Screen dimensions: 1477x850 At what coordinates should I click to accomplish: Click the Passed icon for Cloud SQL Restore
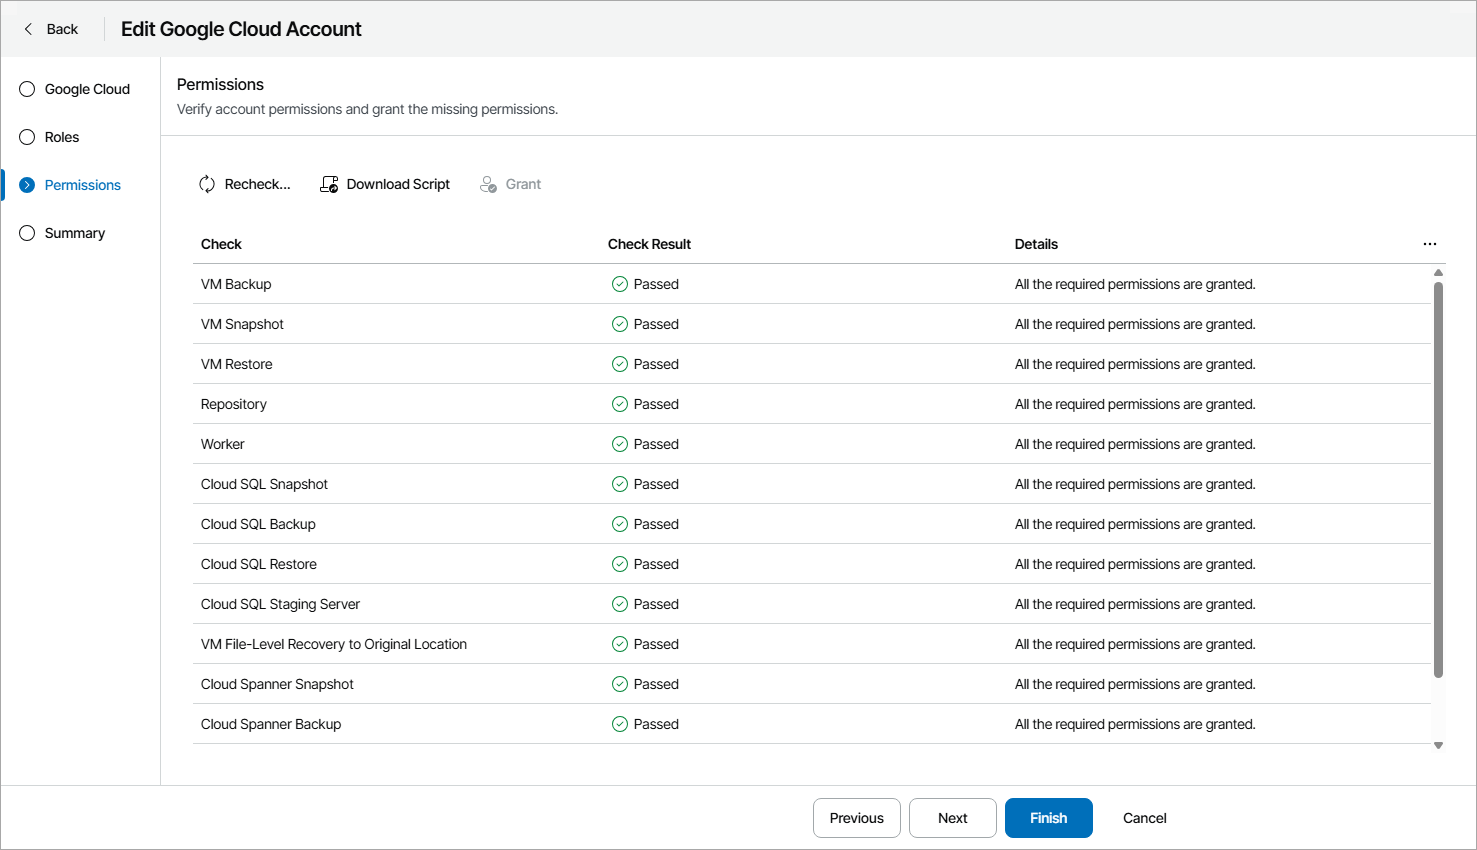pyautogui.click(x=621, y=564)
